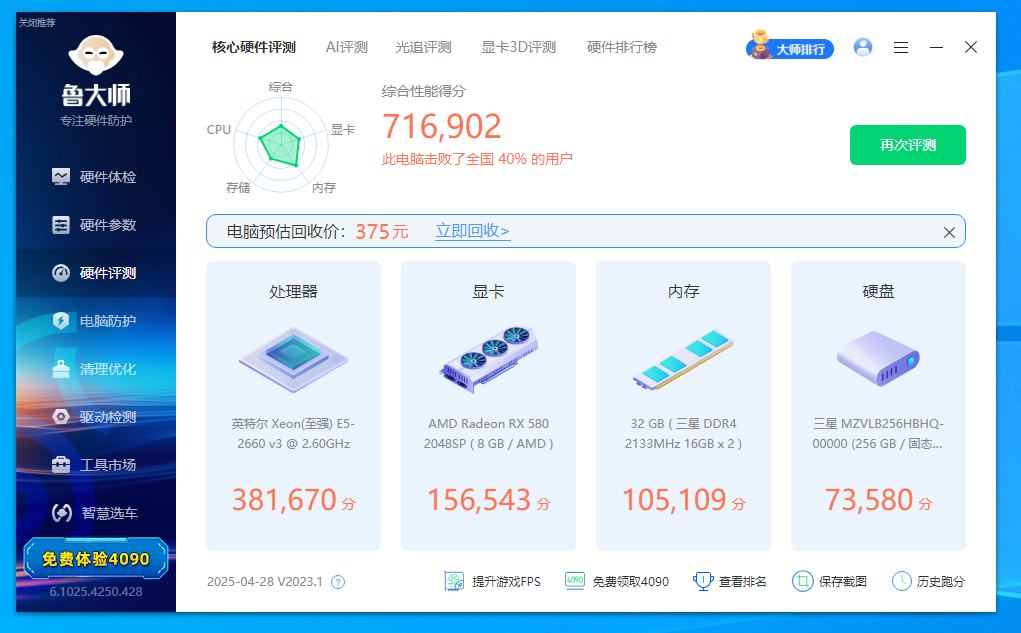
Task: Click the 硬盘 drive illustration
Action: [878, 359]
